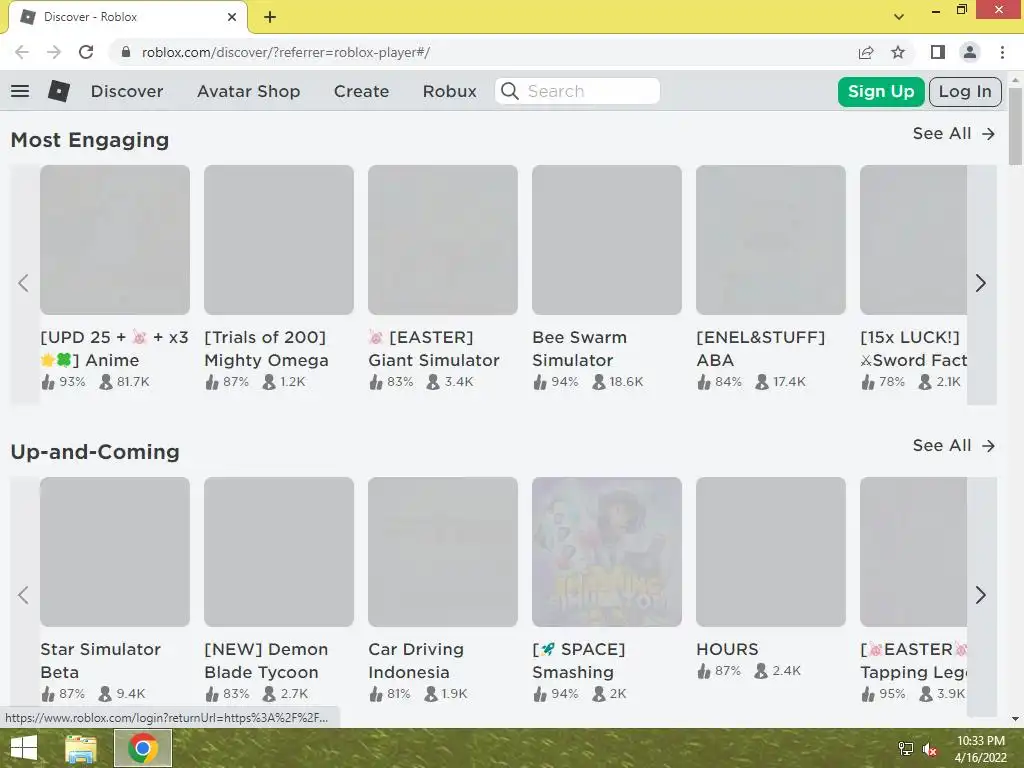
Task: Open the Robux nav item
Action: [x=450, y=91]
